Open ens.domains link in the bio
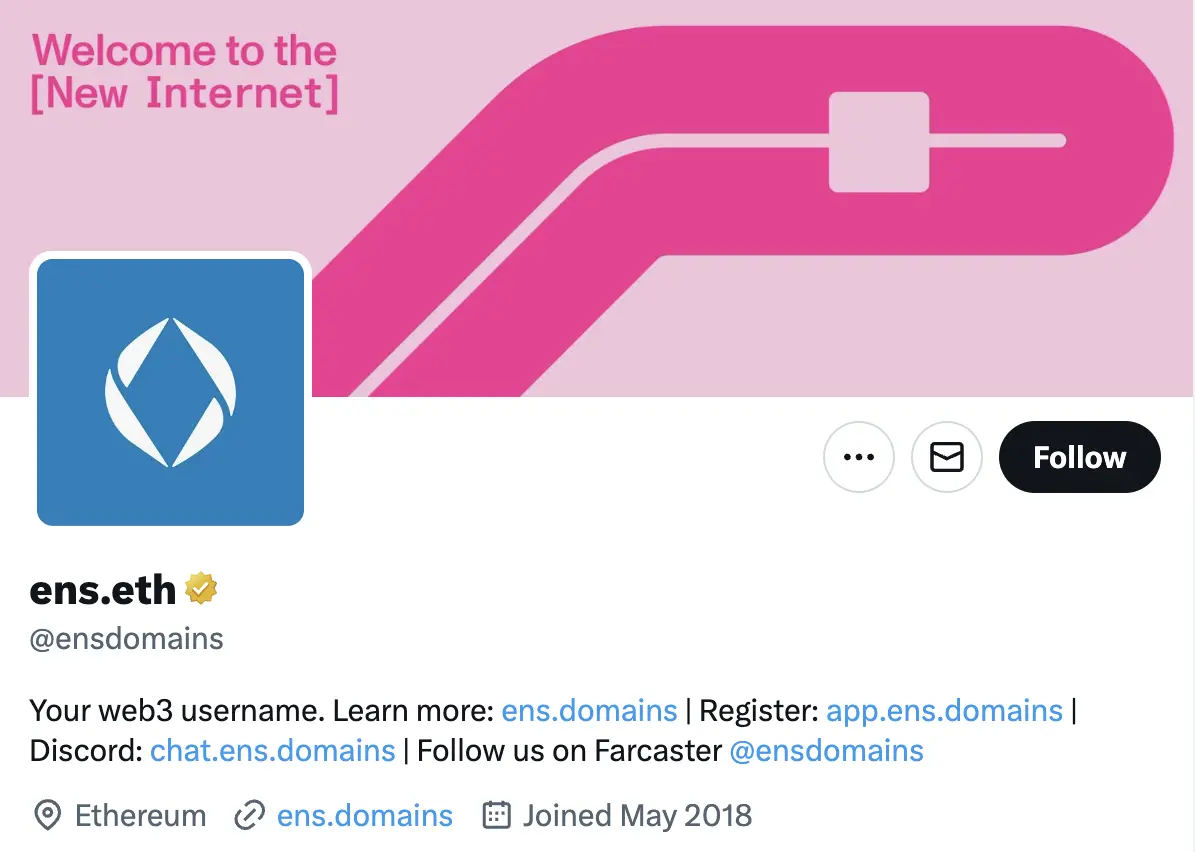This screenshot has width=1196, height=852. pos(589,711)
